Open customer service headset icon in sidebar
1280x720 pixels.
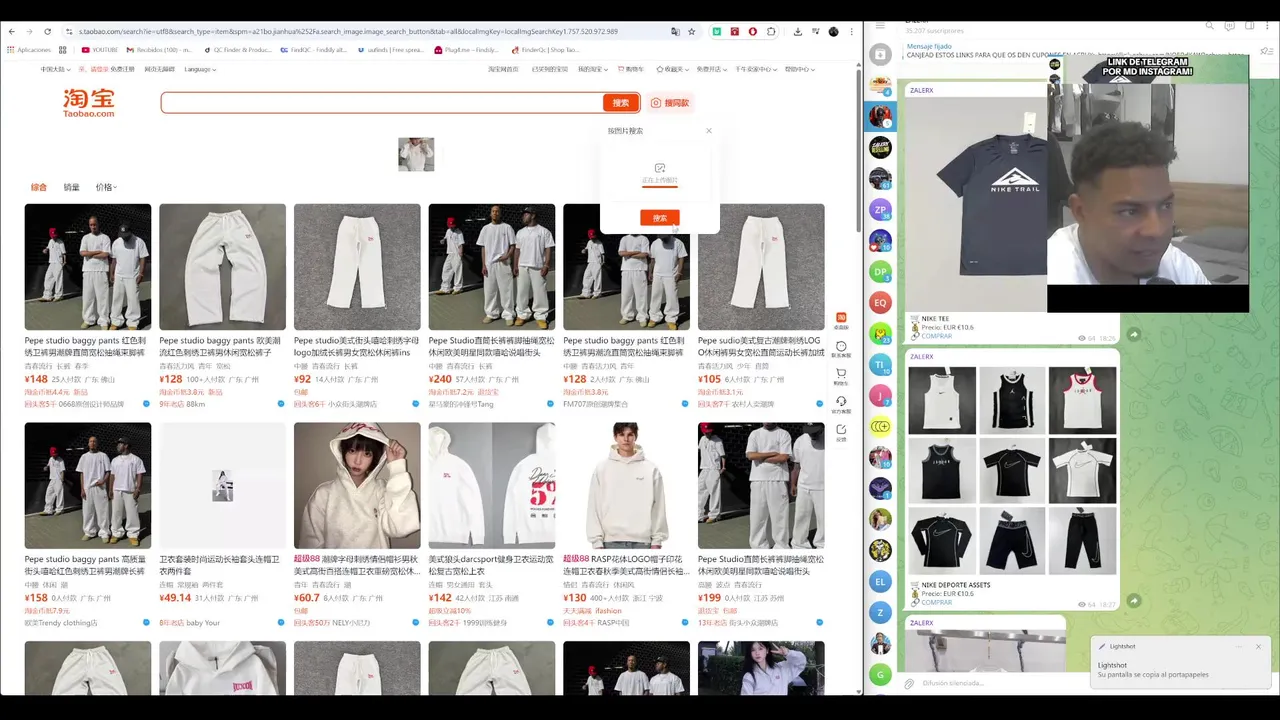(x=841, y=403)
